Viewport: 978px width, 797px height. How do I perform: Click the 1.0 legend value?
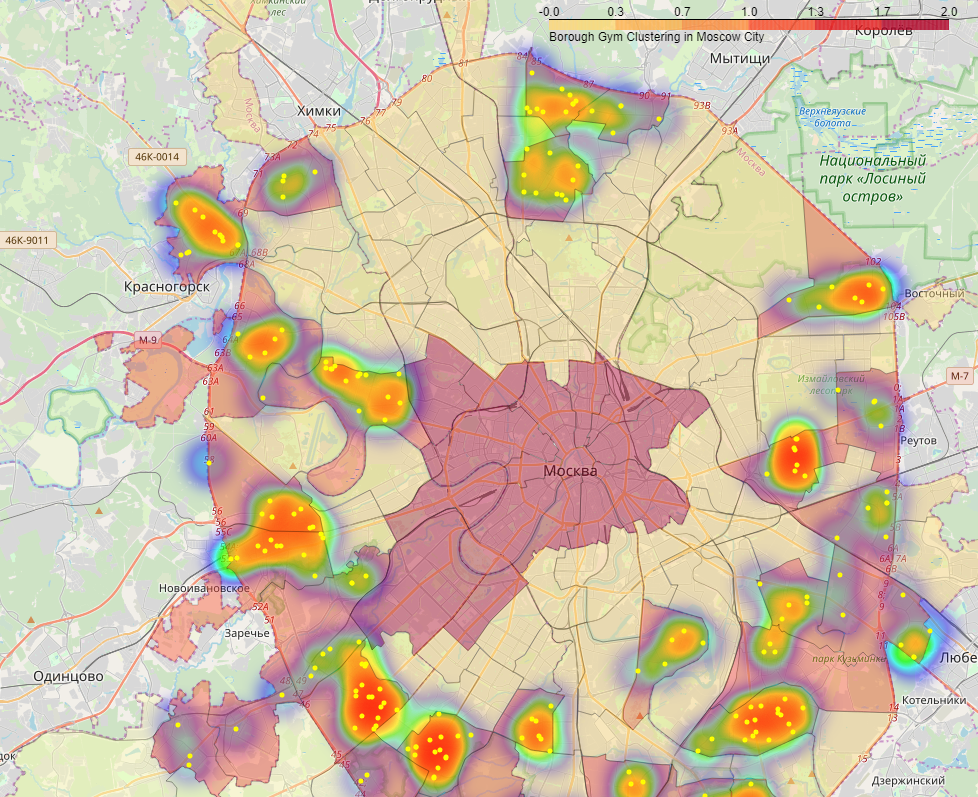(x=749, y=11)
